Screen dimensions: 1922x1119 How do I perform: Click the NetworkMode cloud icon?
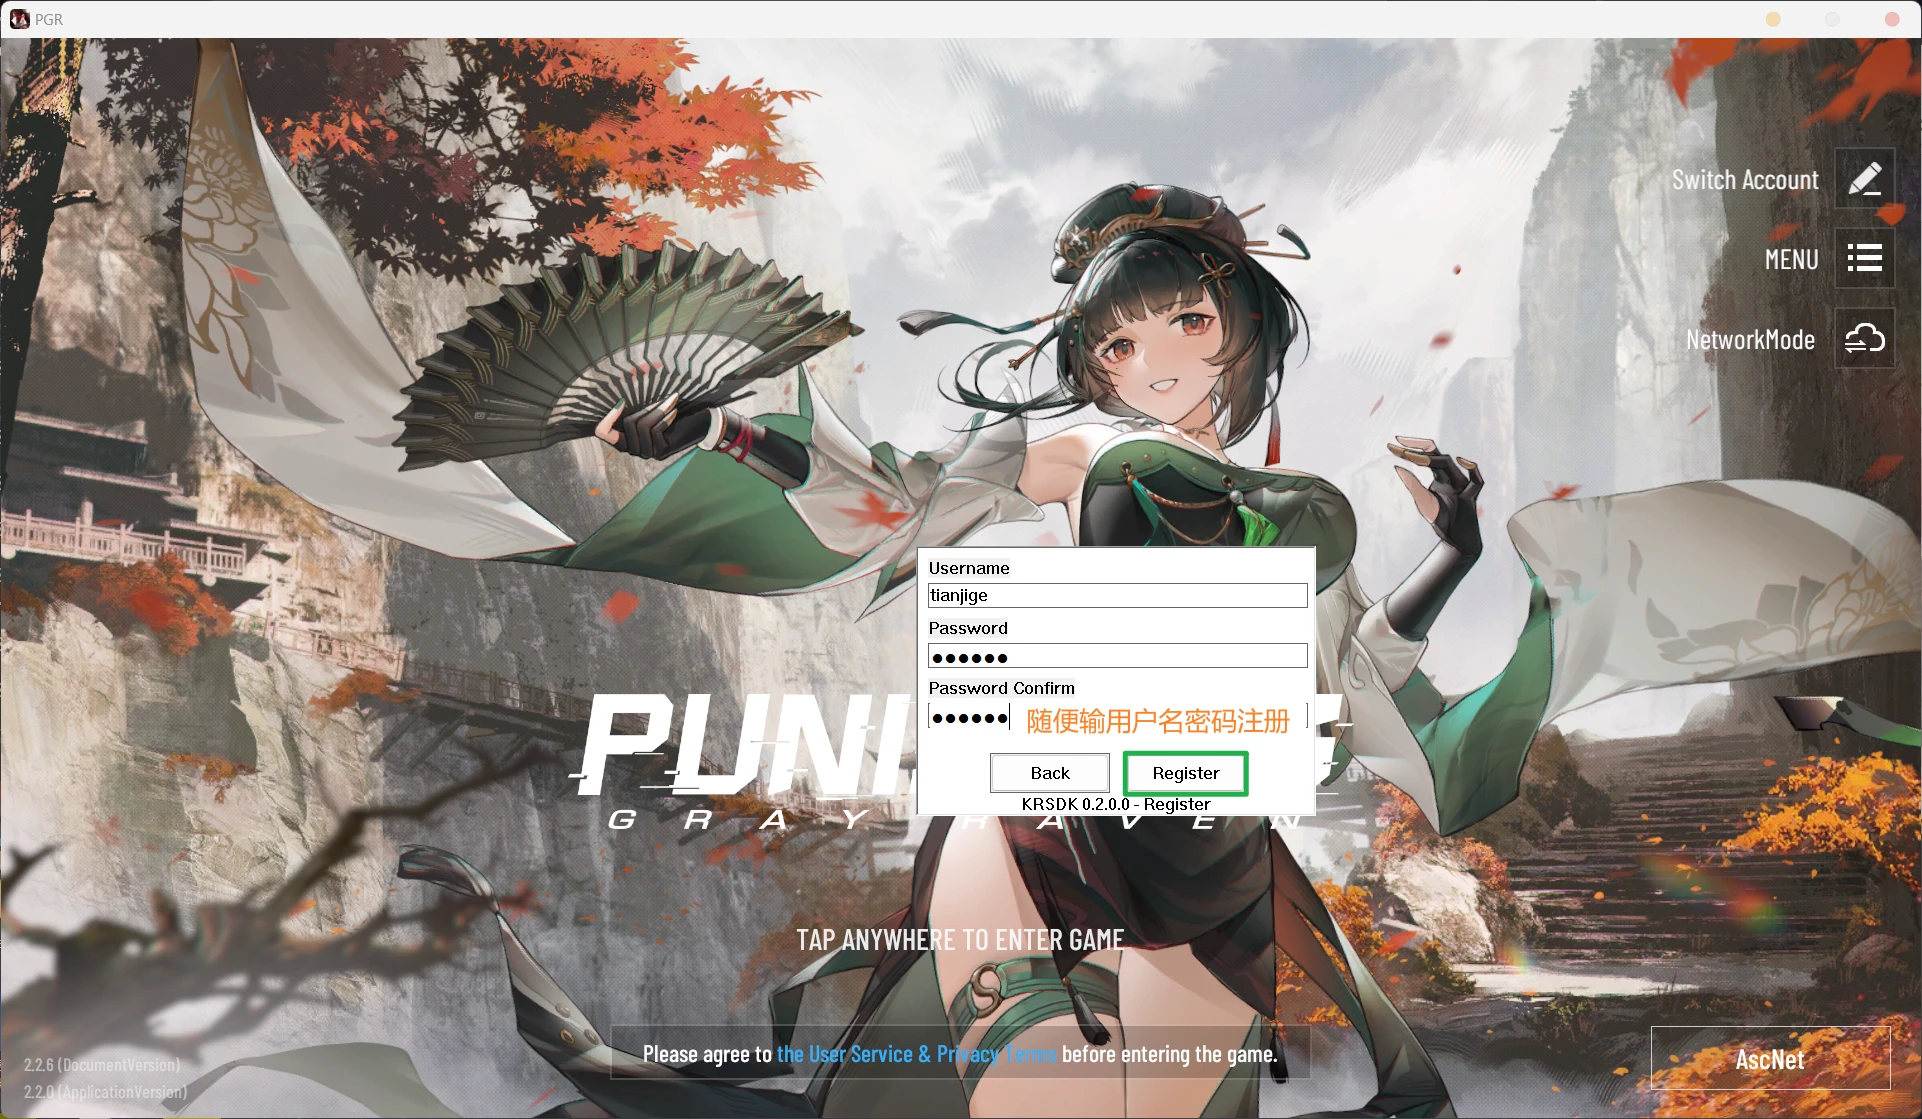1864,339
